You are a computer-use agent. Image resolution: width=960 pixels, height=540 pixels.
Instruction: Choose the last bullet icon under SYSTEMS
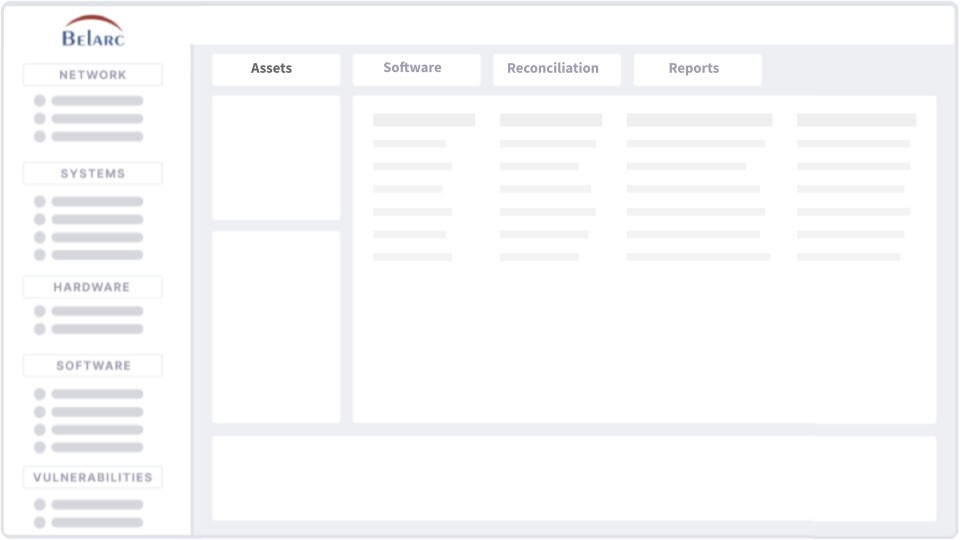coord(40,255)
